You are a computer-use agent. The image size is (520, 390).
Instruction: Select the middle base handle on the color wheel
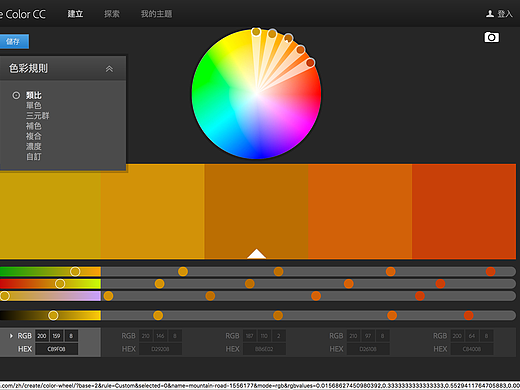tap(288, 38)
